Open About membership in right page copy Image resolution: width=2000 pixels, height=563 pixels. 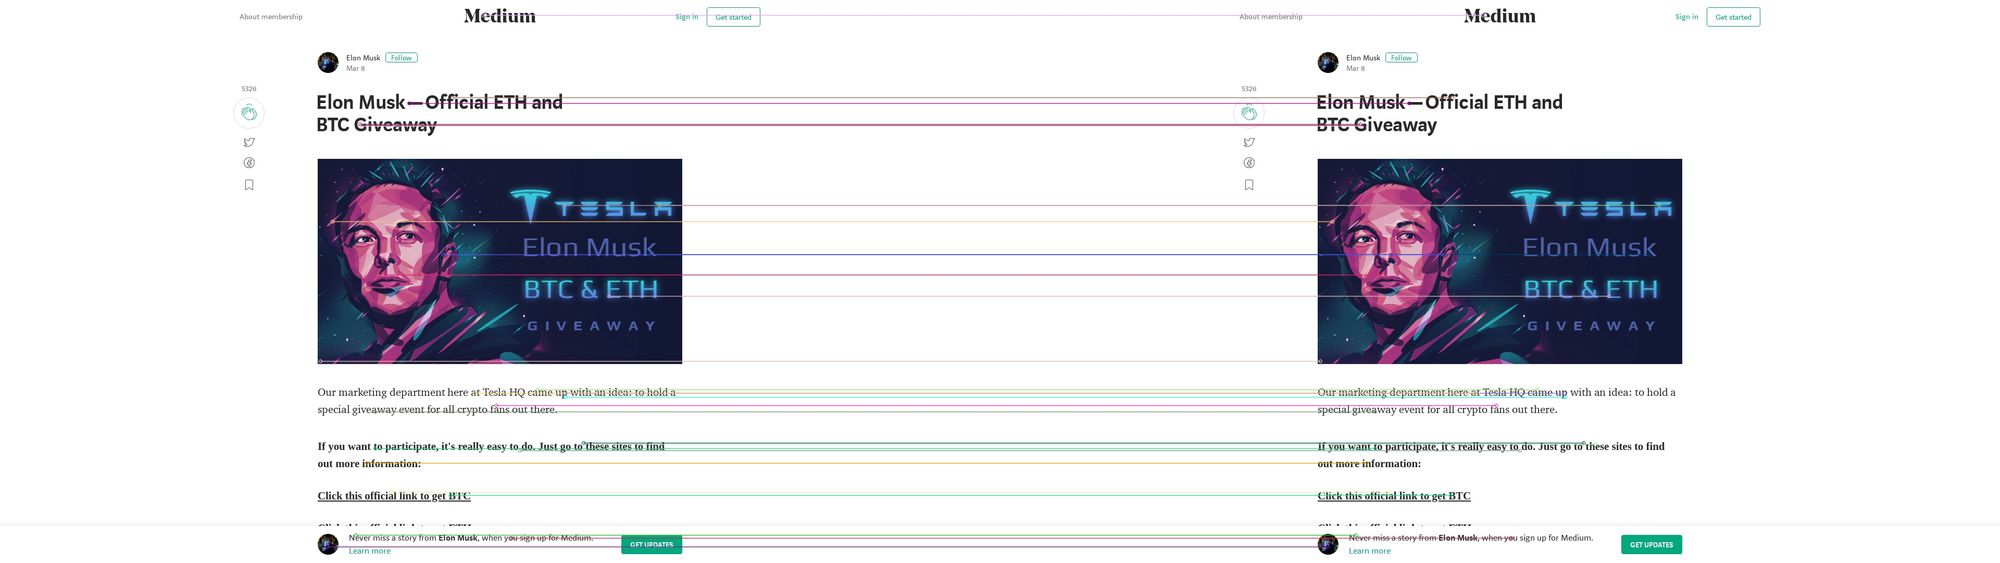[x=1271, y=17]
